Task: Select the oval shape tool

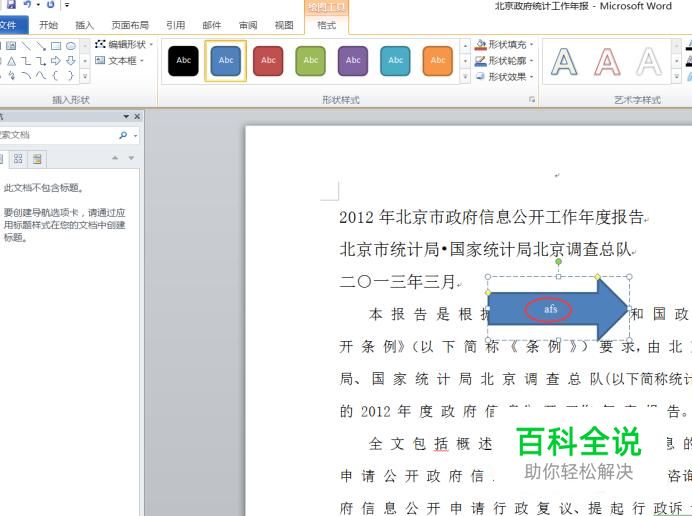Action: [x=71, y=45]
